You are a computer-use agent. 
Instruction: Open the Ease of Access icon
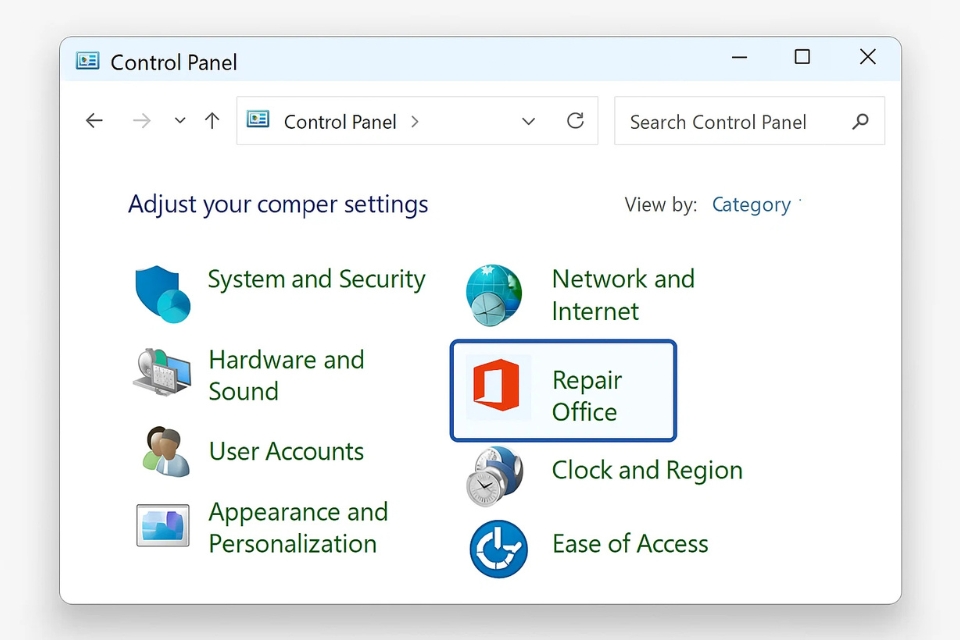[498, 548]
